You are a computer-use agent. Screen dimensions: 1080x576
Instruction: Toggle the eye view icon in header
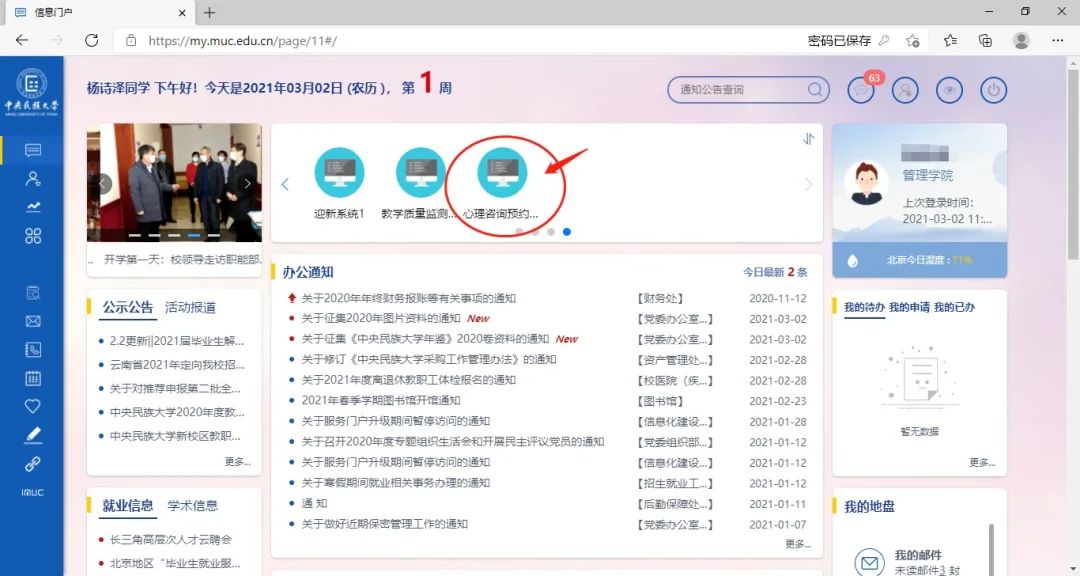(948, 90)
